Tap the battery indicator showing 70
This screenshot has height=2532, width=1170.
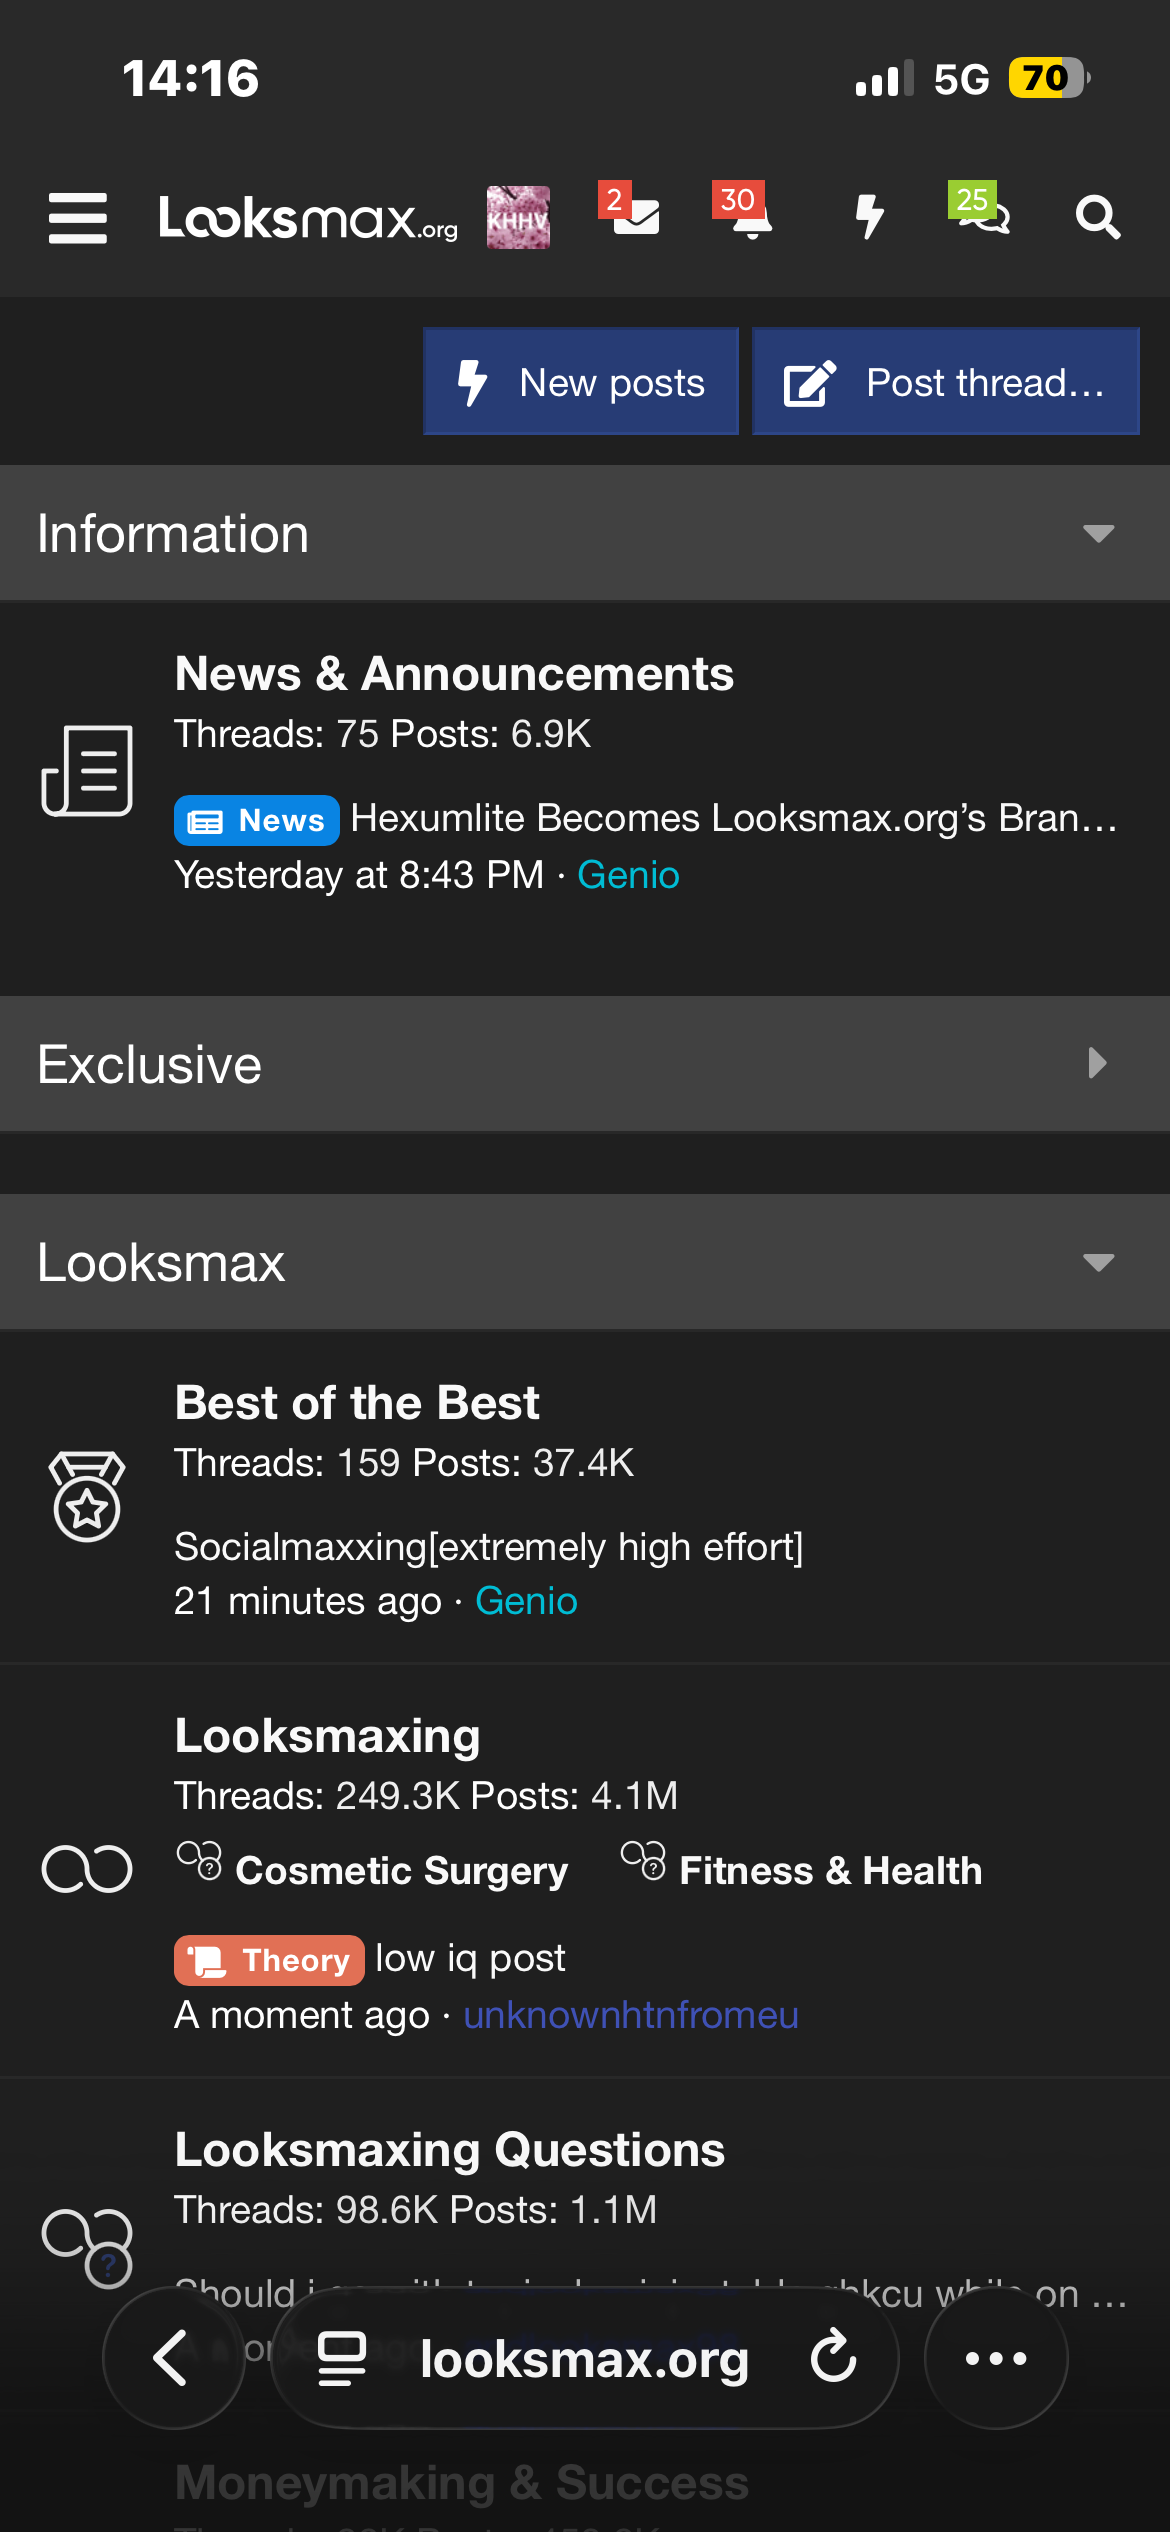1048,78
